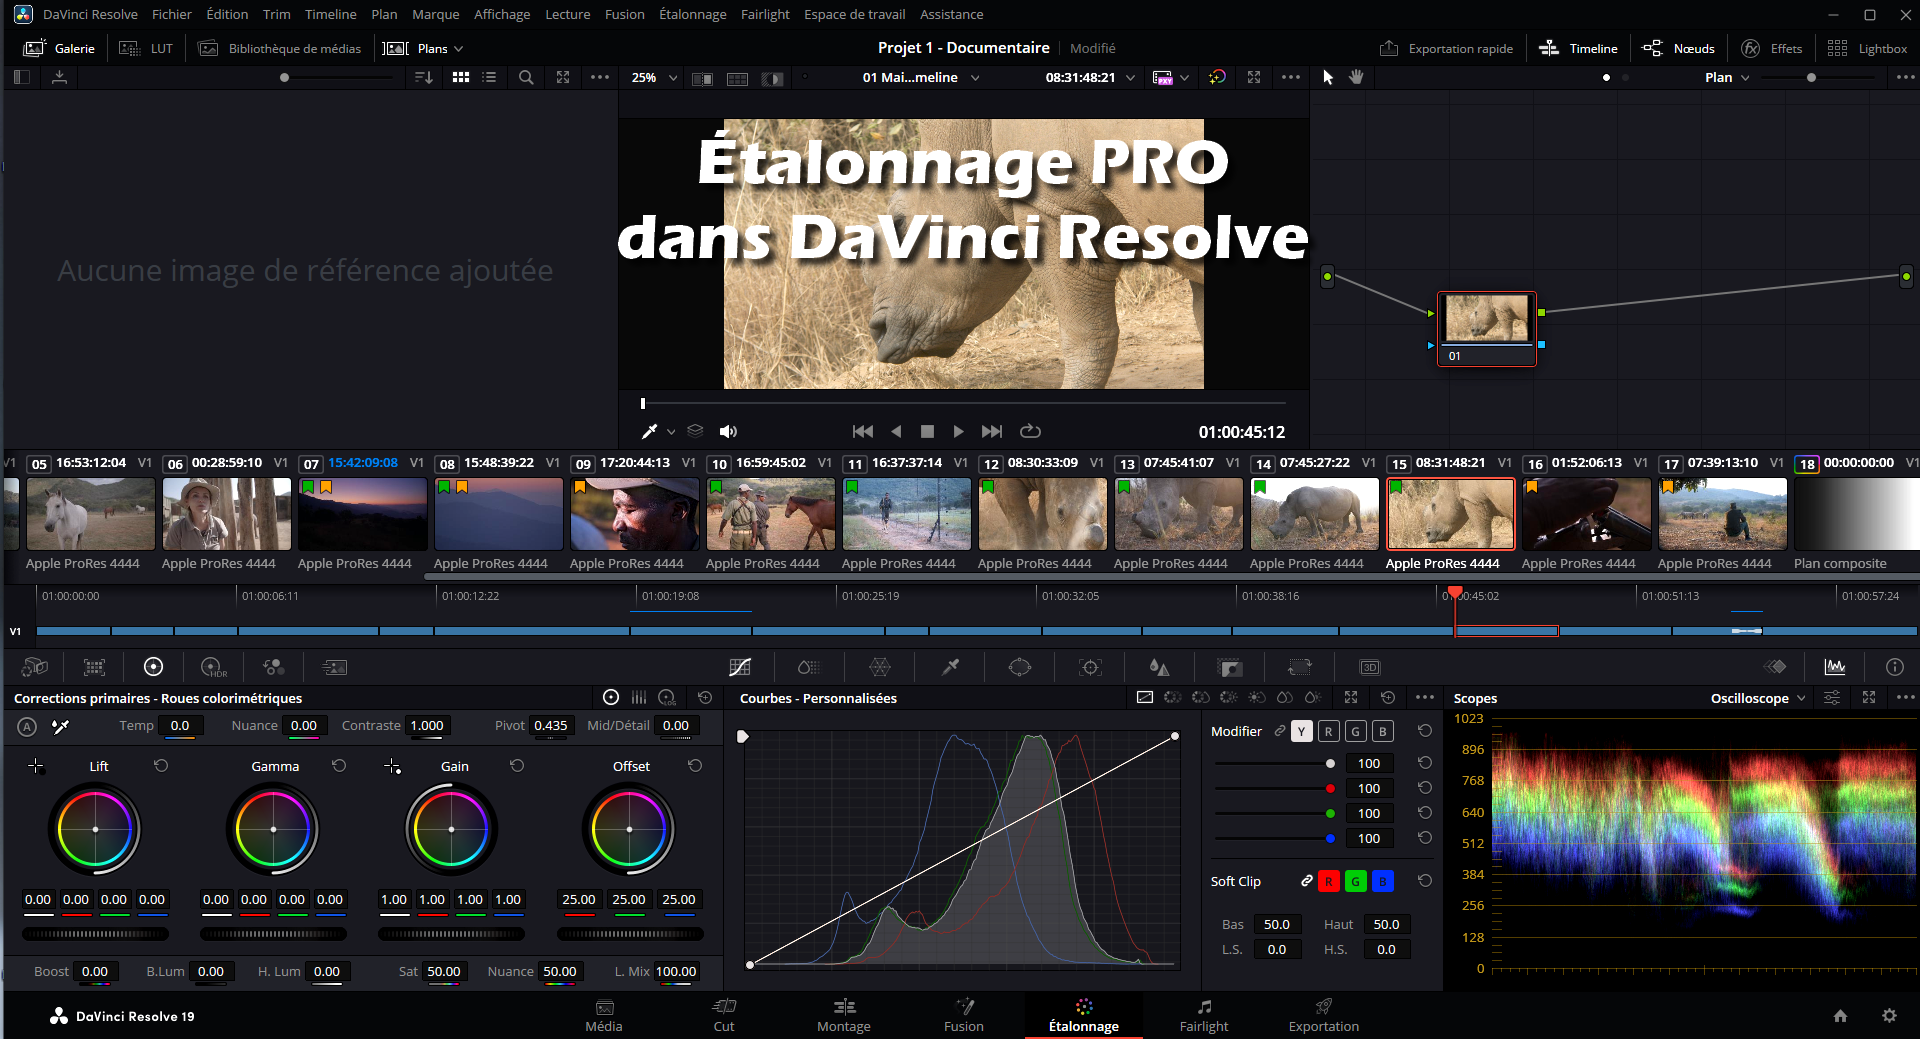1920x1039 pixels.
Task: Open the Camera Raw palette
Action: (35, 667)
